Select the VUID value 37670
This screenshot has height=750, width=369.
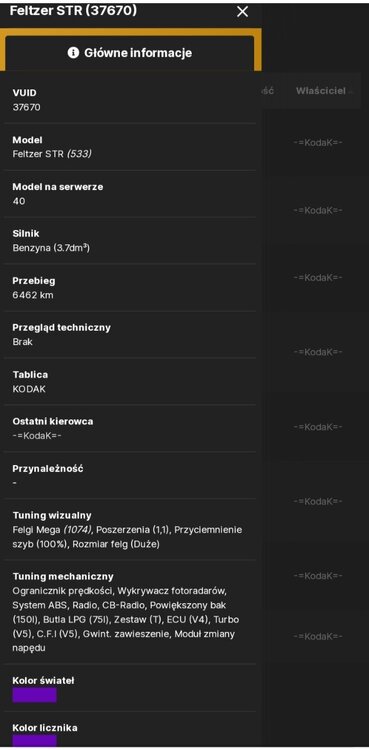tap(26, 107)
